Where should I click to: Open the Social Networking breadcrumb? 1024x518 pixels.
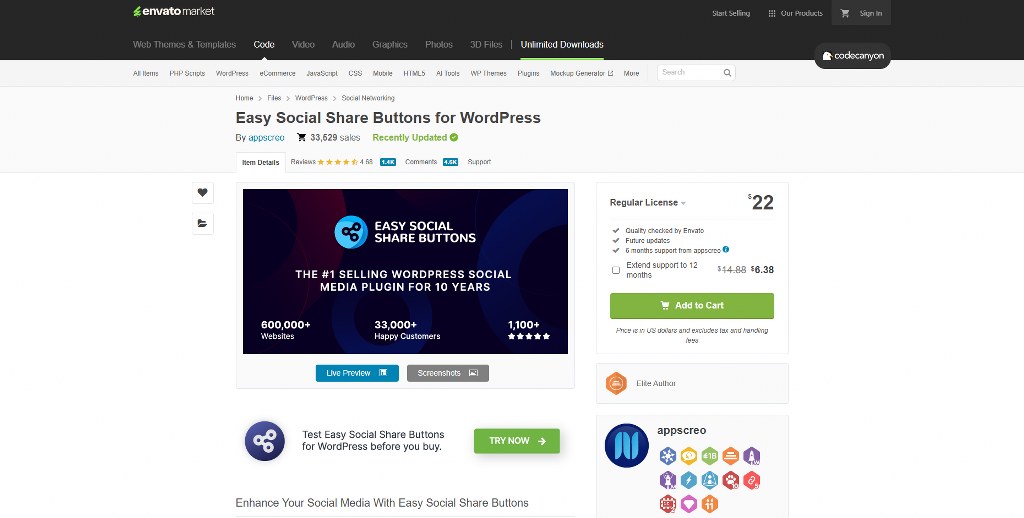click(368, 98)
